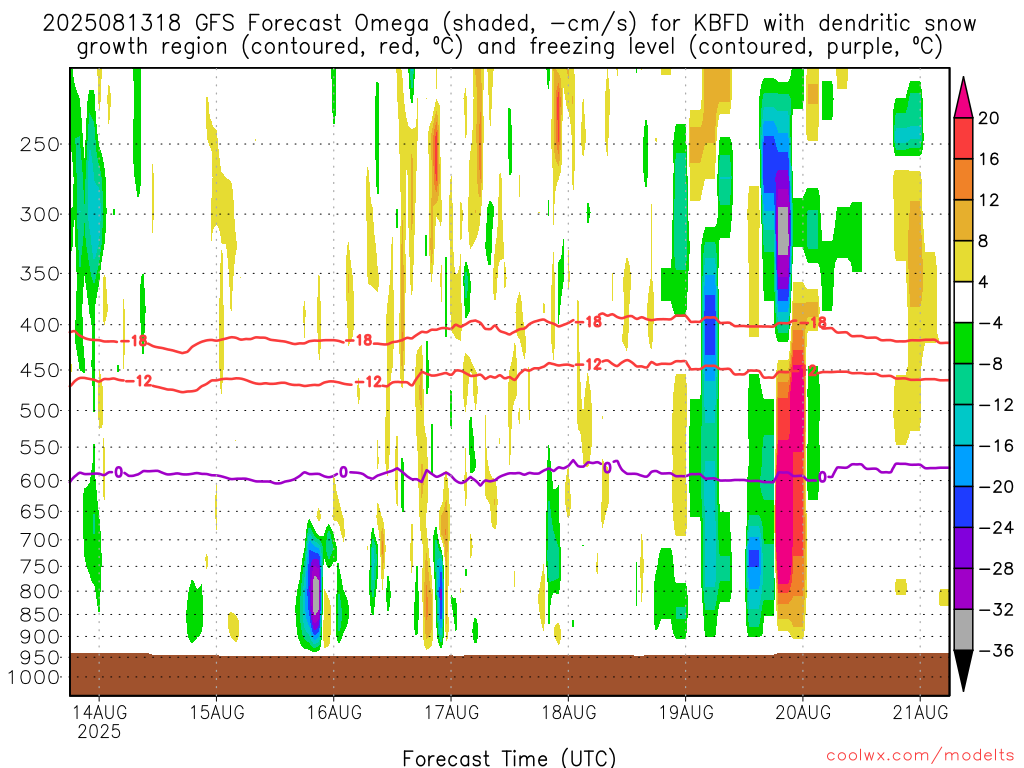Click the pink arrow at colorbar top
1024x768 pixels.
[x=963, y=99]
